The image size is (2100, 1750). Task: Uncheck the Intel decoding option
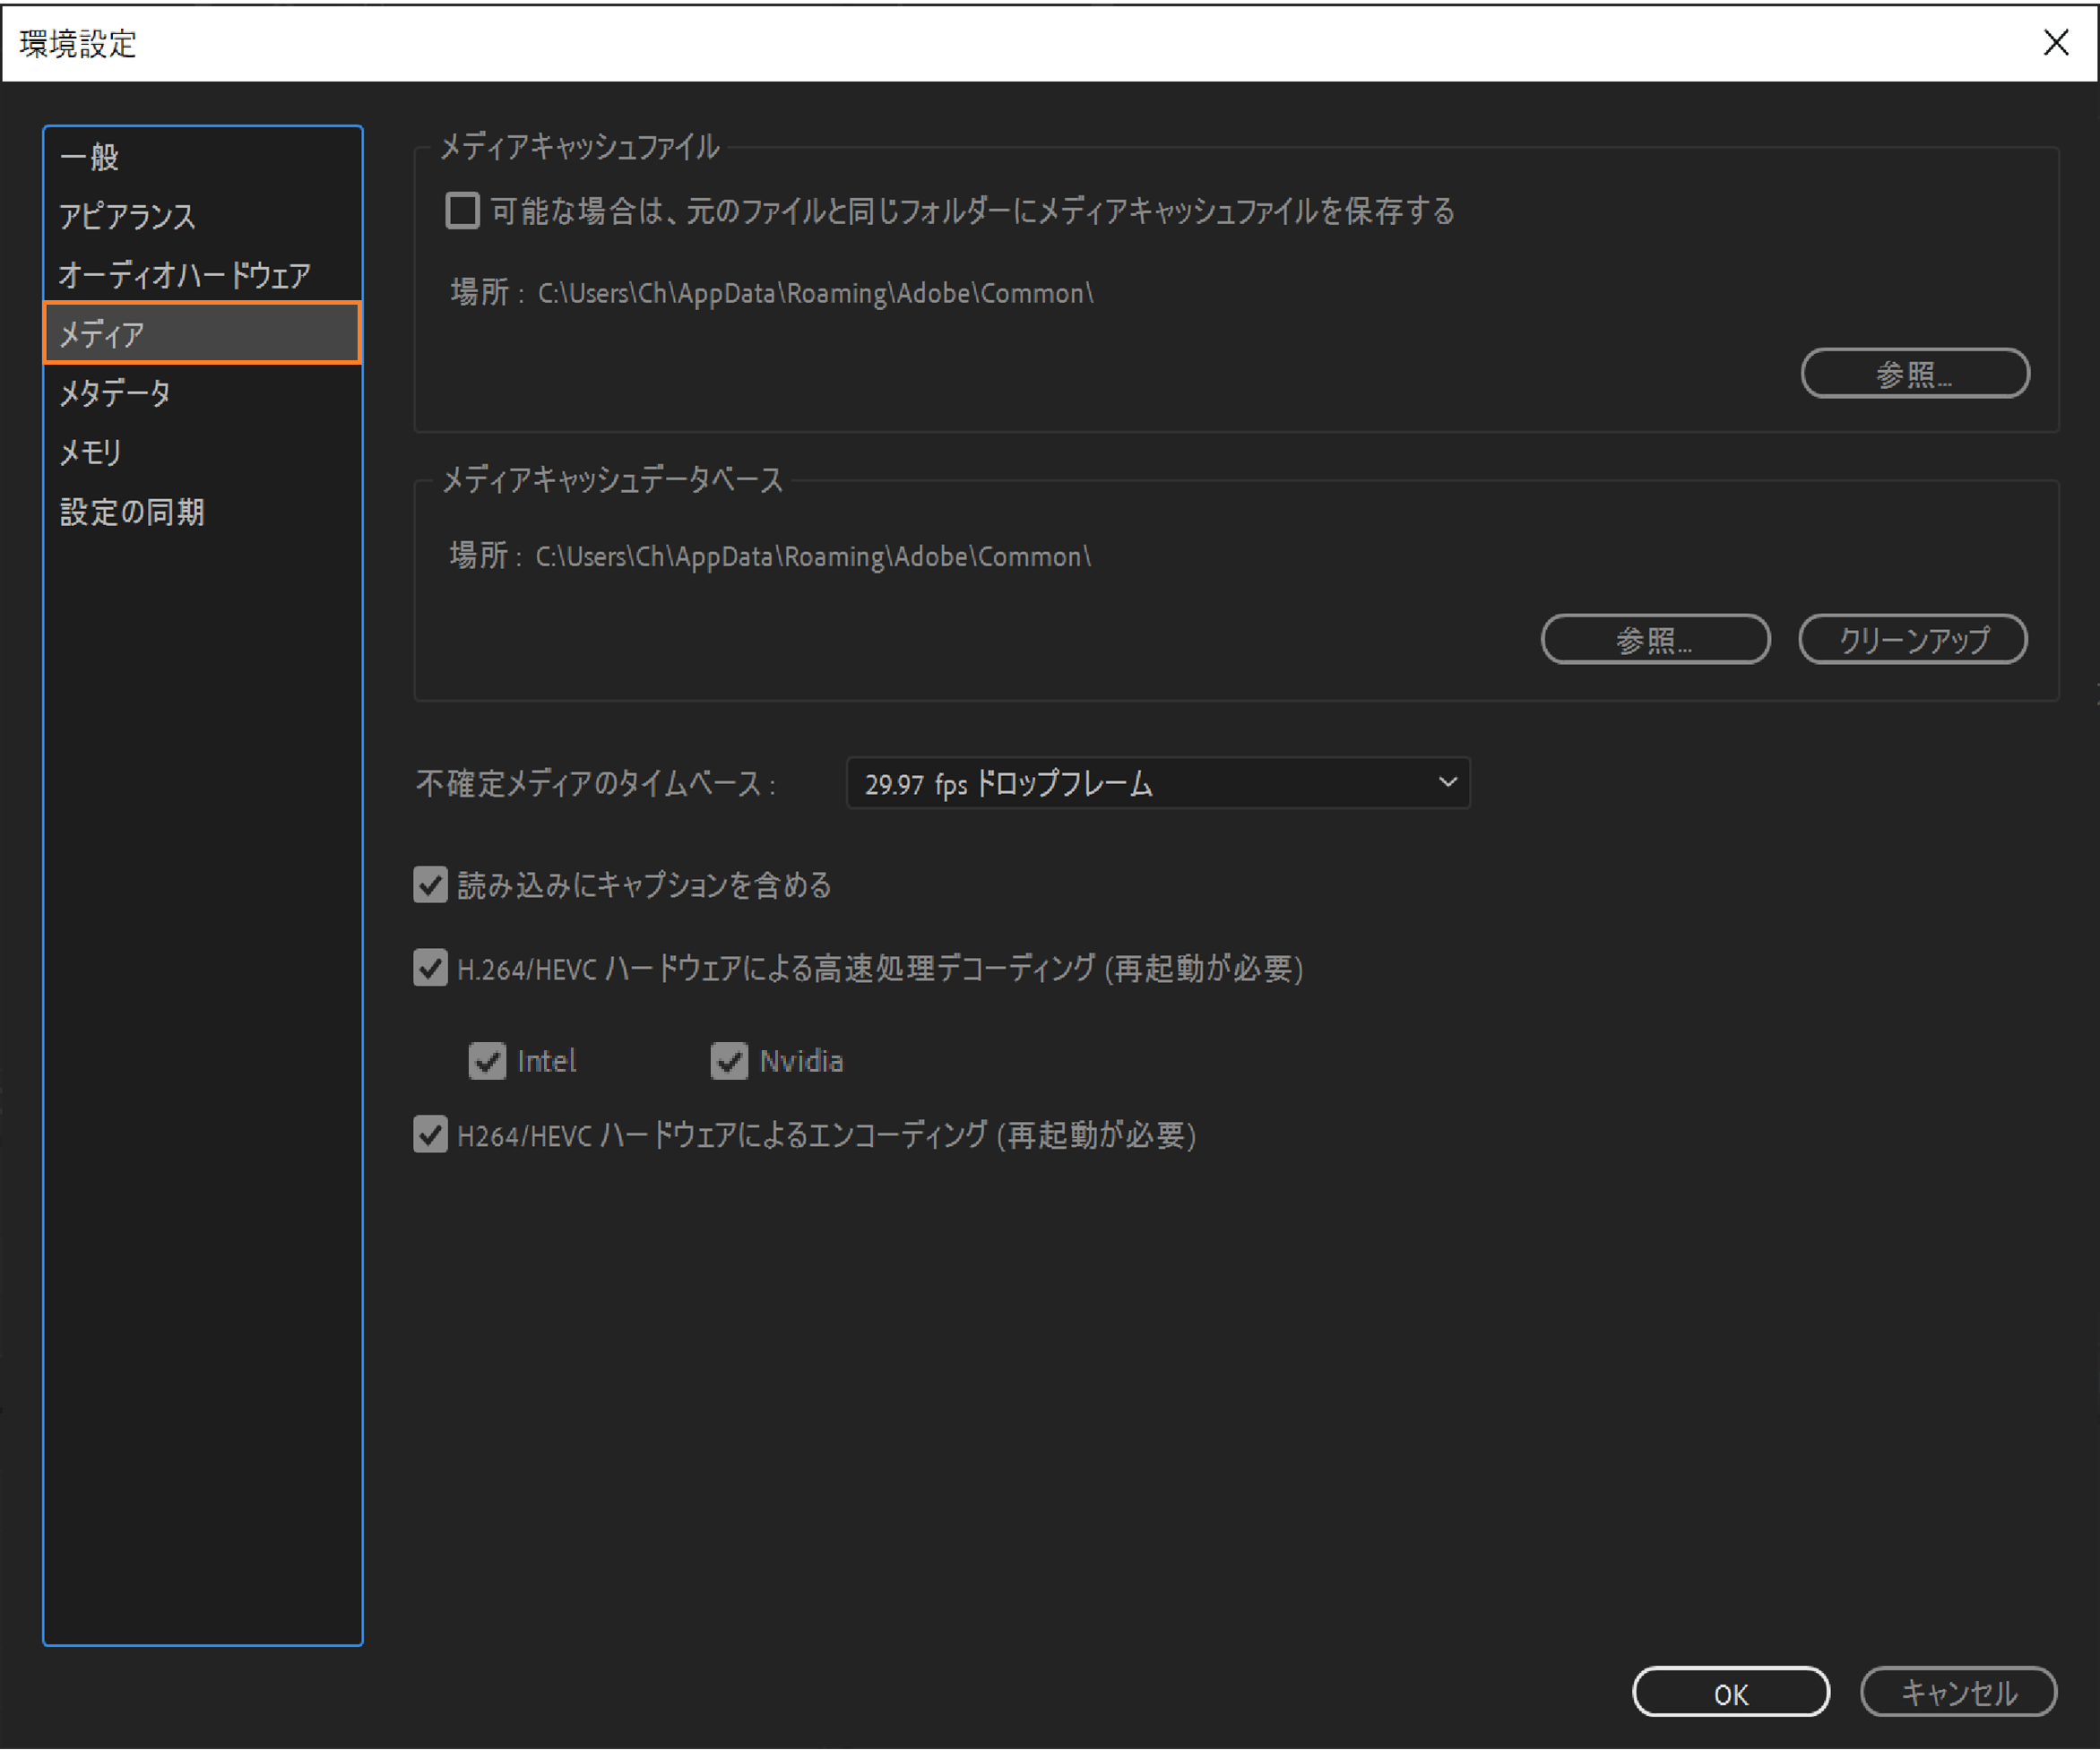487,1061
